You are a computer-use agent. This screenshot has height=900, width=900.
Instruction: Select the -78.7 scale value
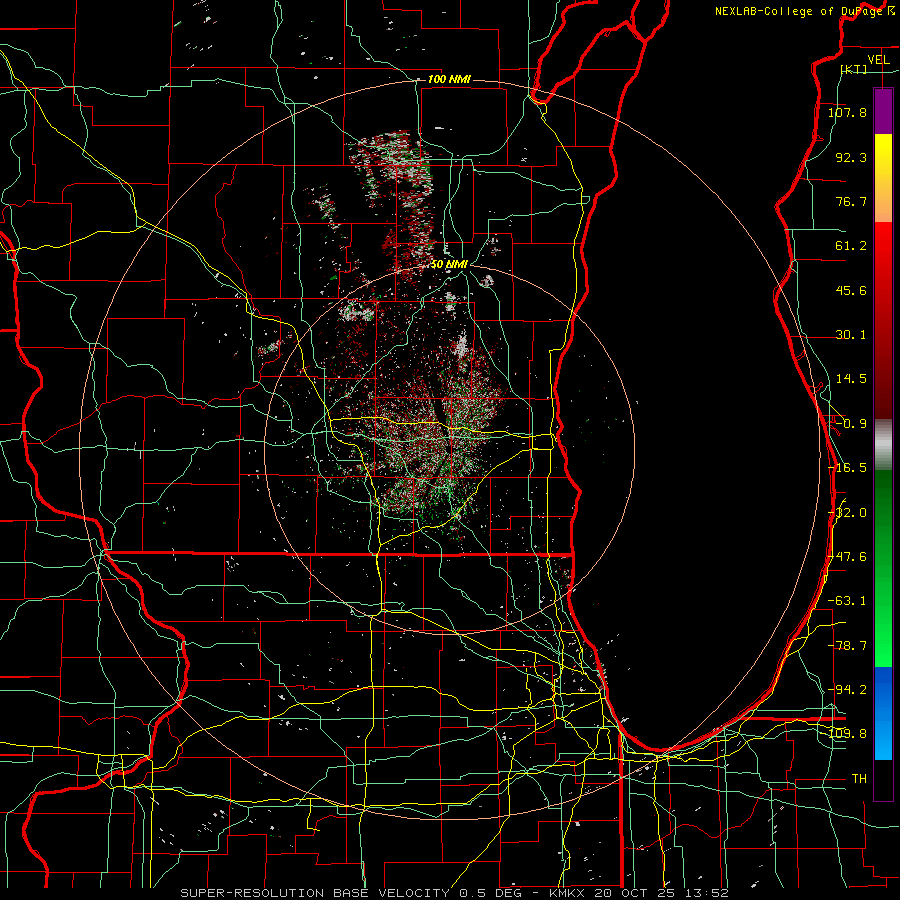tap(847, 646)
